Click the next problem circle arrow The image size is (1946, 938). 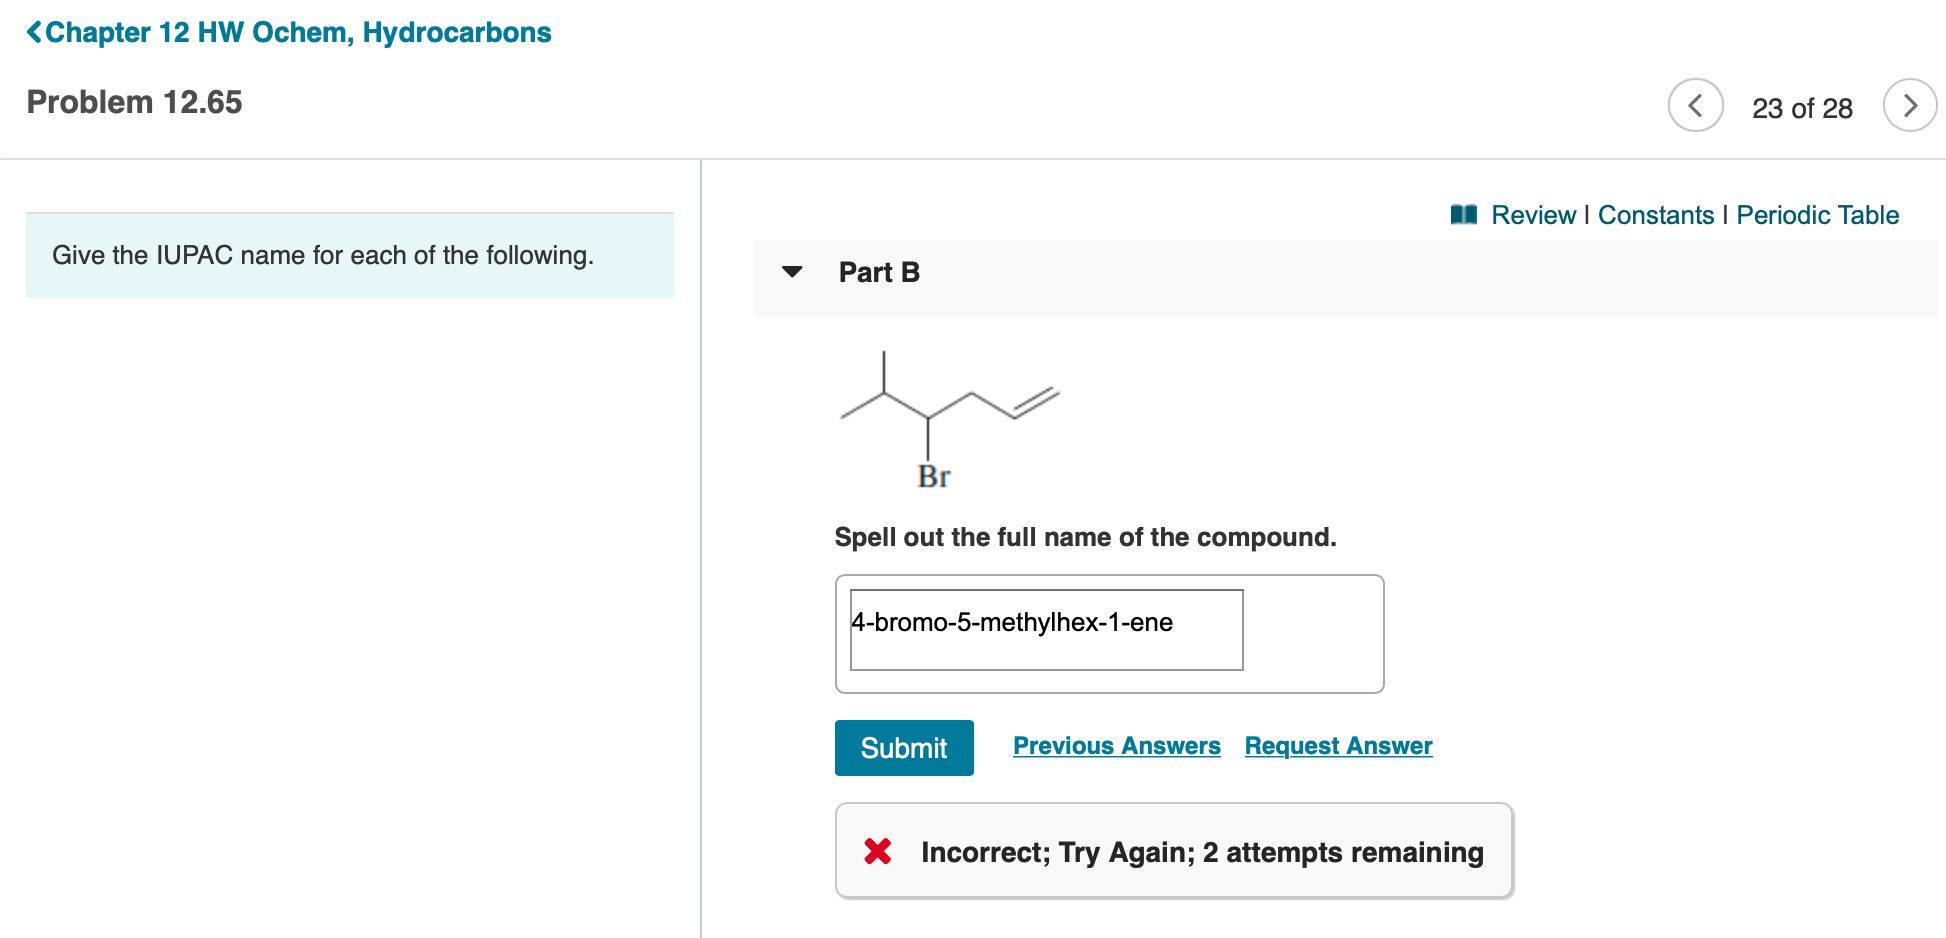(x=1910, y=105)
